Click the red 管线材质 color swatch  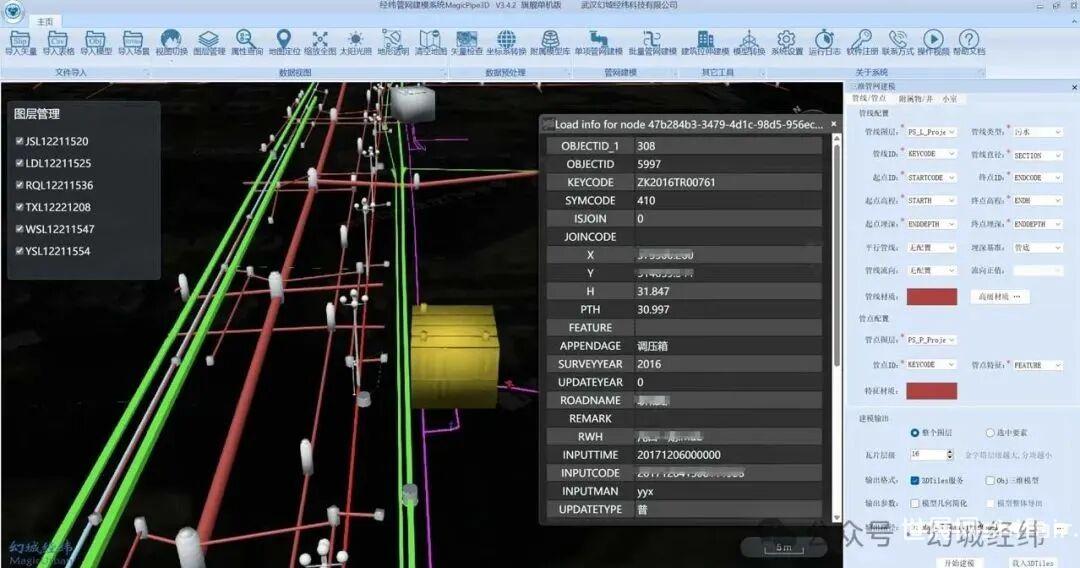(x=931, y=297)
